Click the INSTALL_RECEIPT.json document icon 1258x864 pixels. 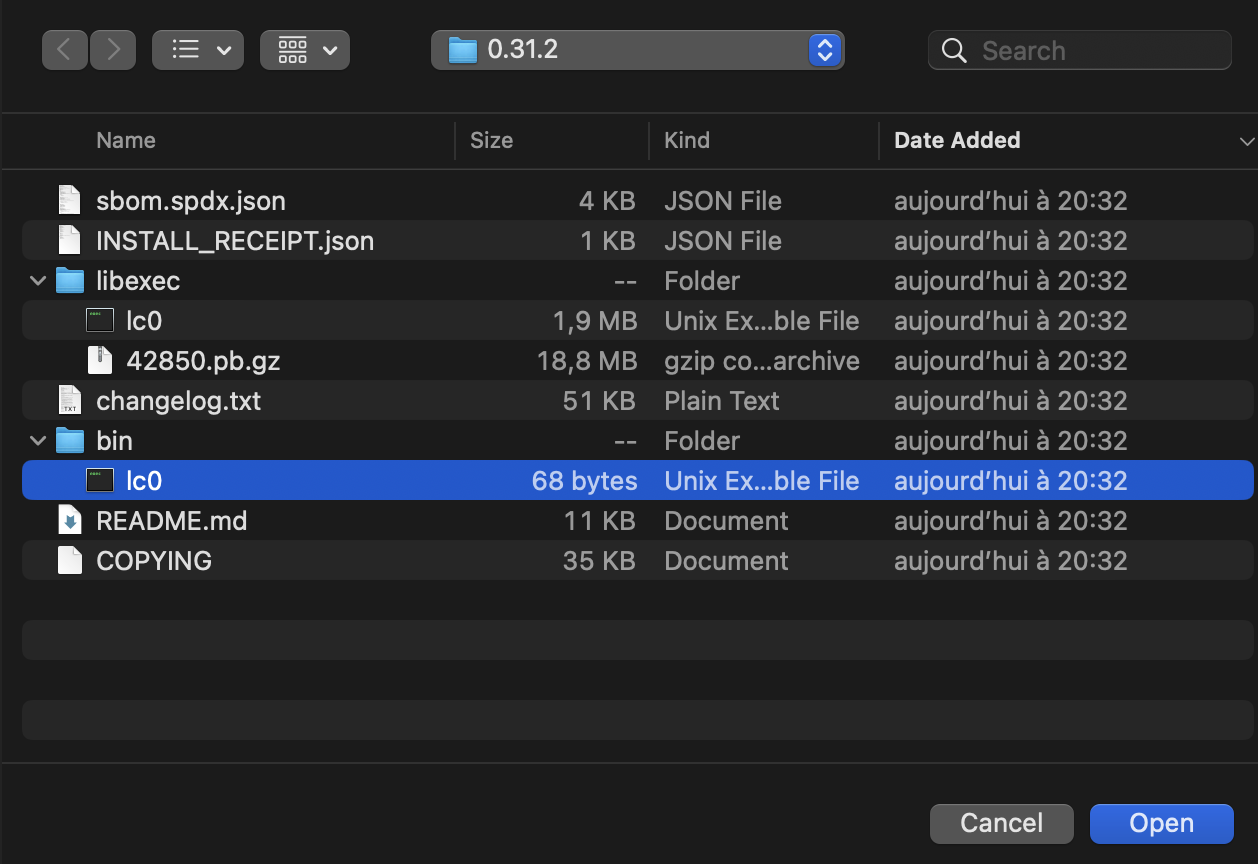[x=68, y=240]
